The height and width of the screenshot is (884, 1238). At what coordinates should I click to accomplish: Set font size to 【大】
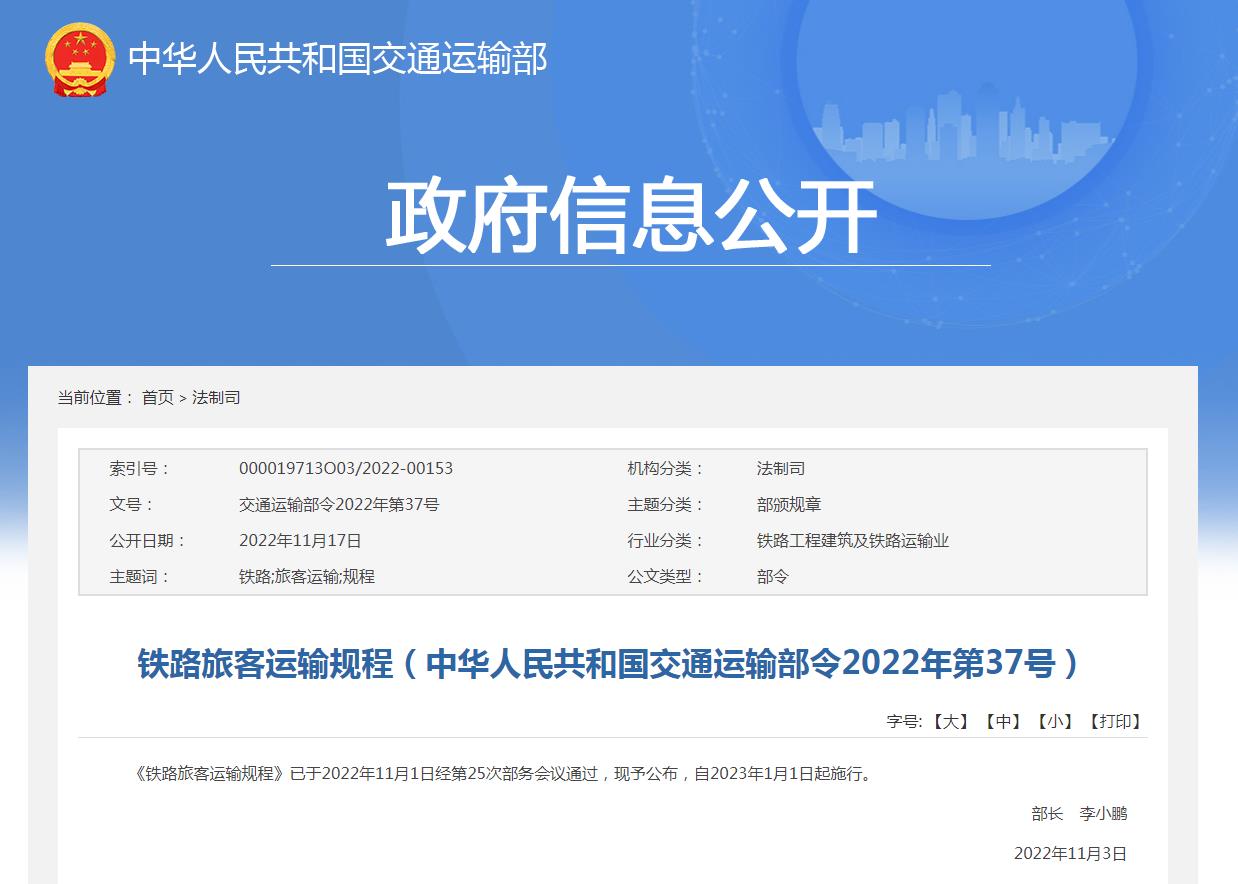tap(950, 721)
